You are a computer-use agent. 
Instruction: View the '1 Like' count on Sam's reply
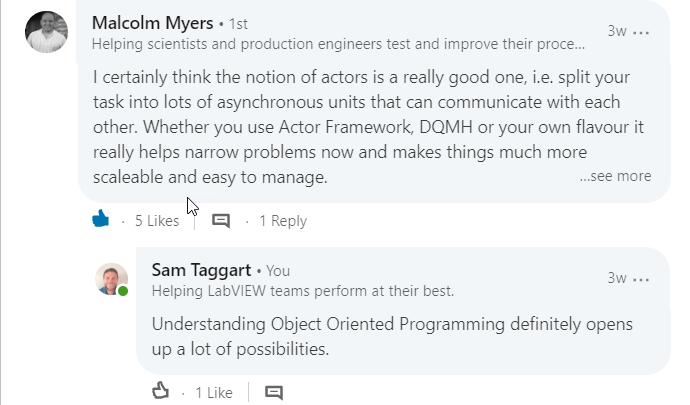[214, 393]
